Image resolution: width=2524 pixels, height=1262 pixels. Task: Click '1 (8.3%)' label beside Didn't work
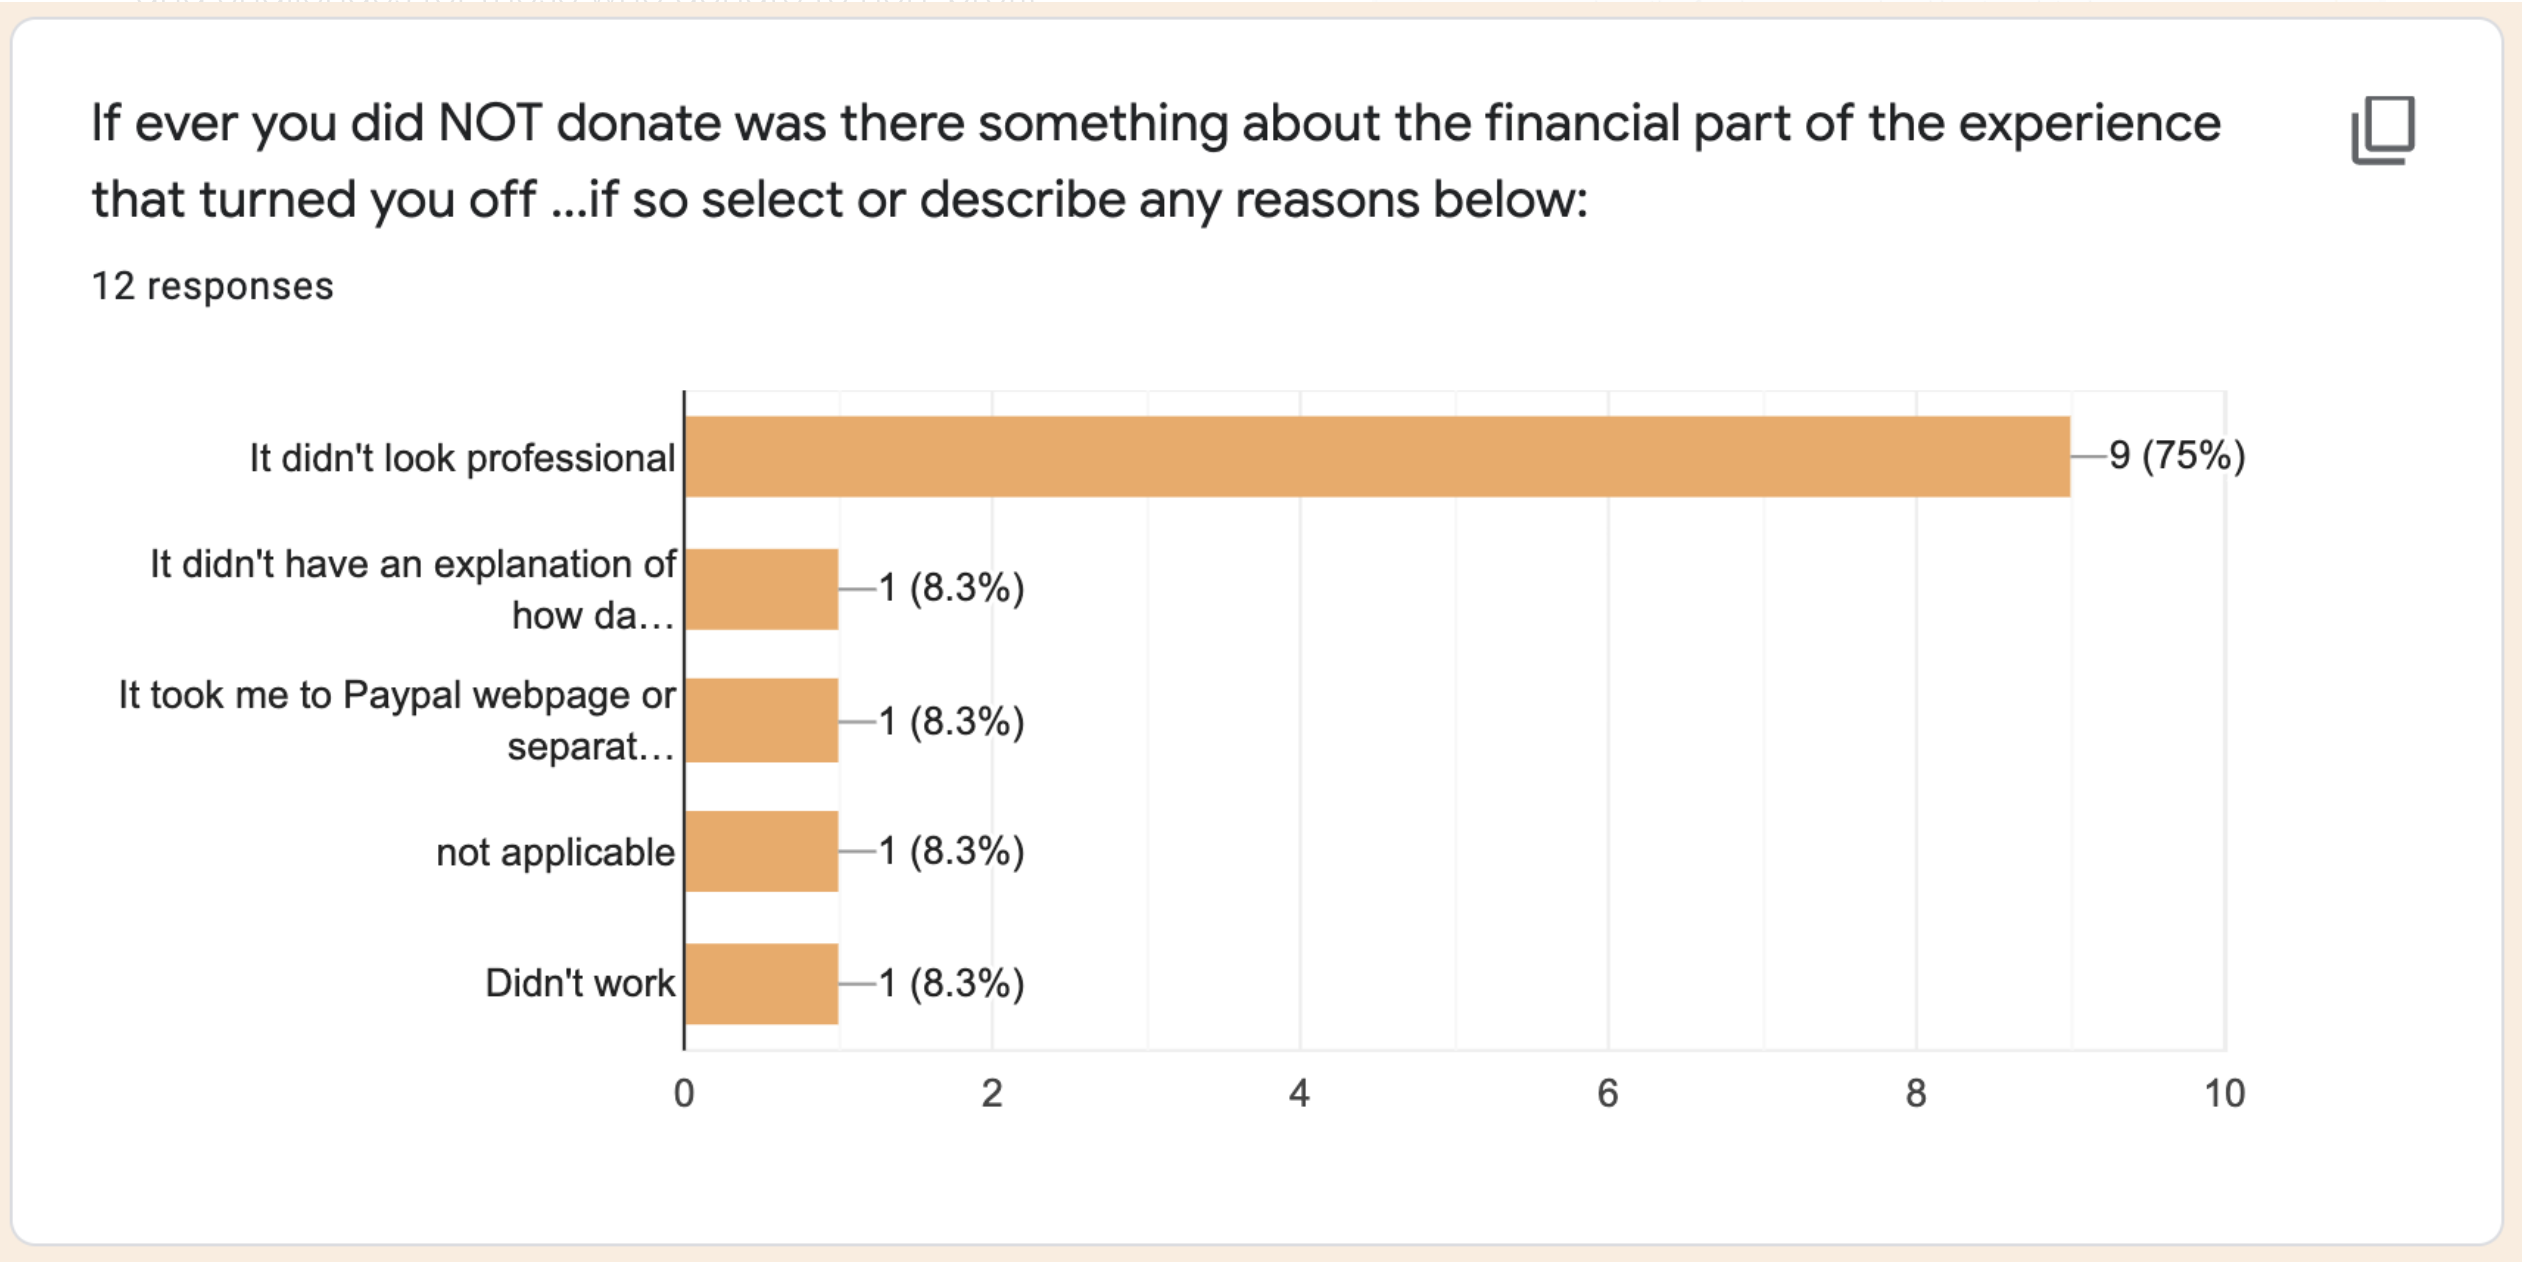(951, 983)
